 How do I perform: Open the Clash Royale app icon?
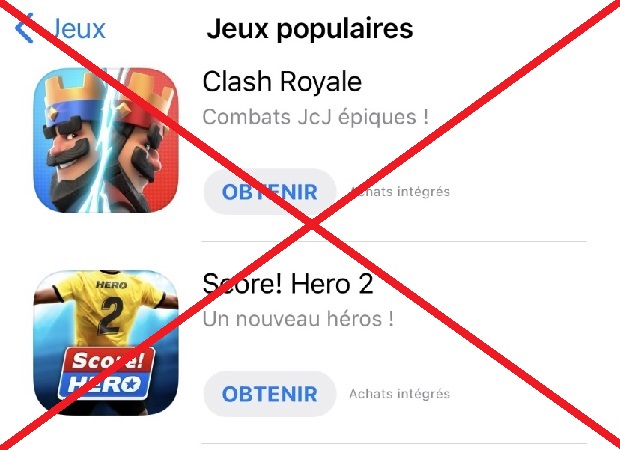[106, 140]
